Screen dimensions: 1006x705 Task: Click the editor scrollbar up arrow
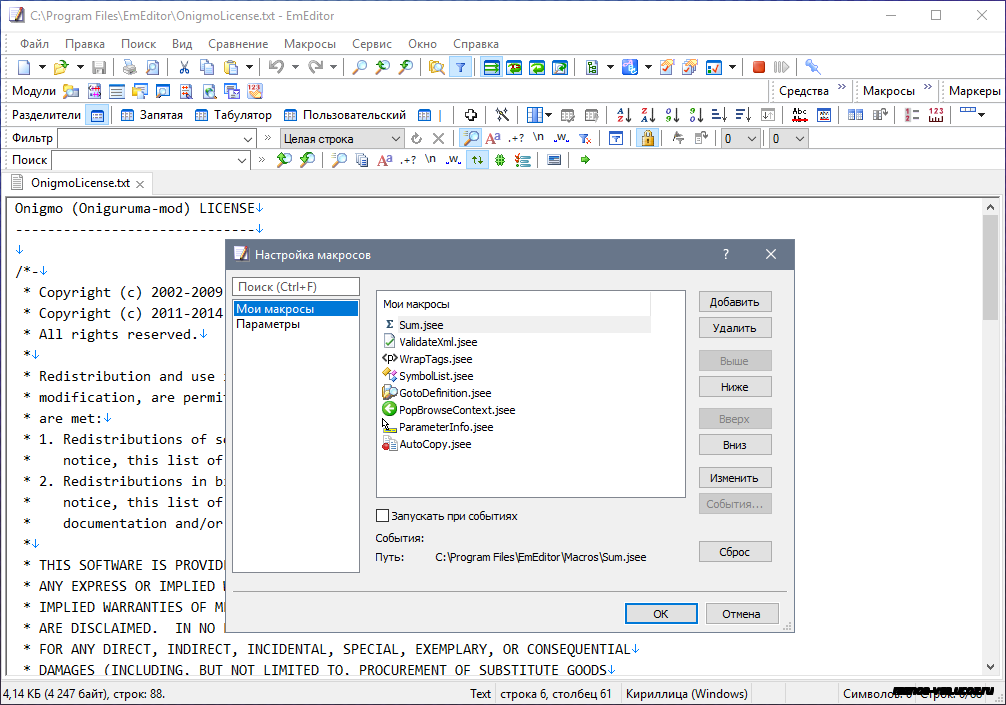click(x=990, y=207)
